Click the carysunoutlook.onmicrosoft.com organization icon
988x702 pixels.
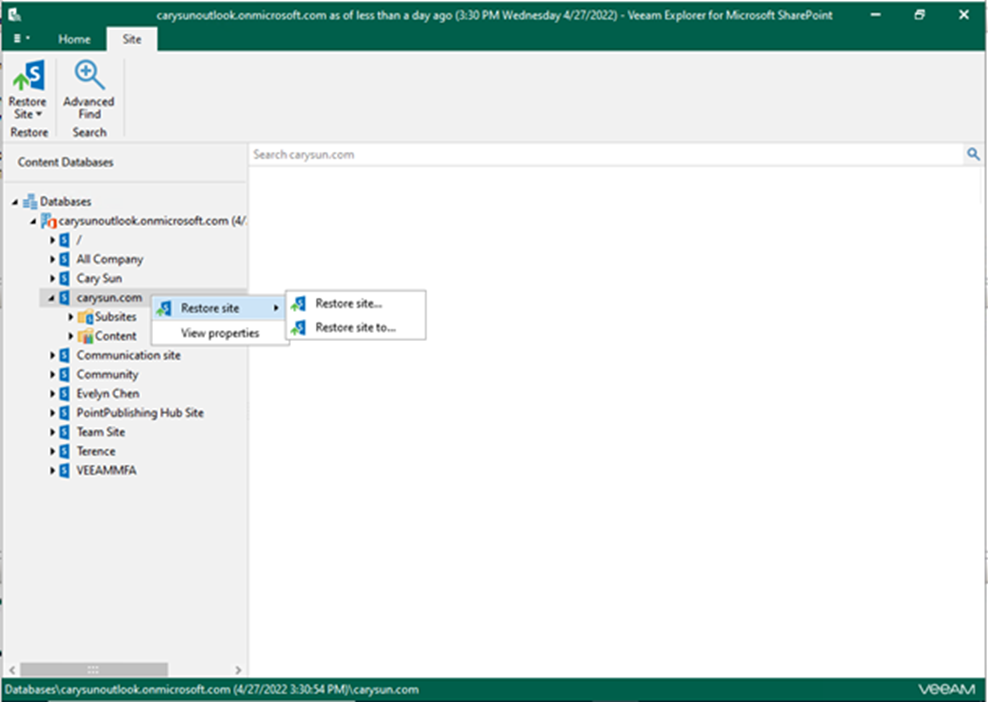[x=49, y=221]
